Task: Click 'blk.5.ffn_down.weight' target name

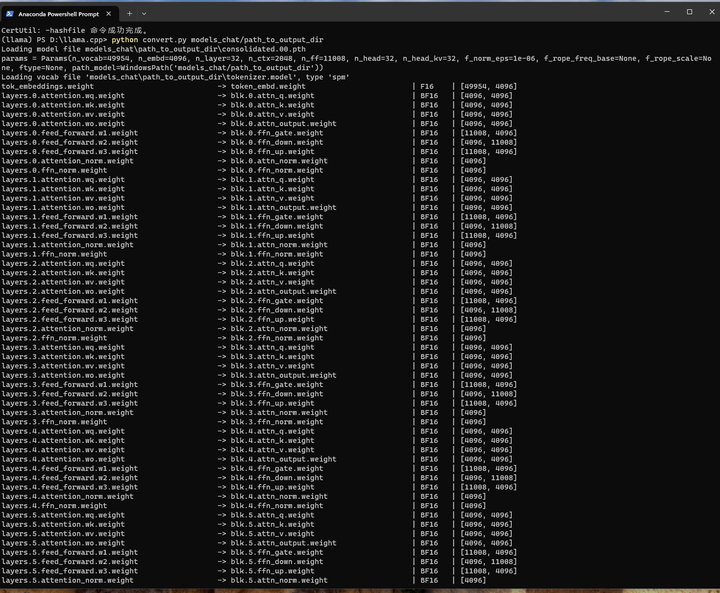Action: 277,562
